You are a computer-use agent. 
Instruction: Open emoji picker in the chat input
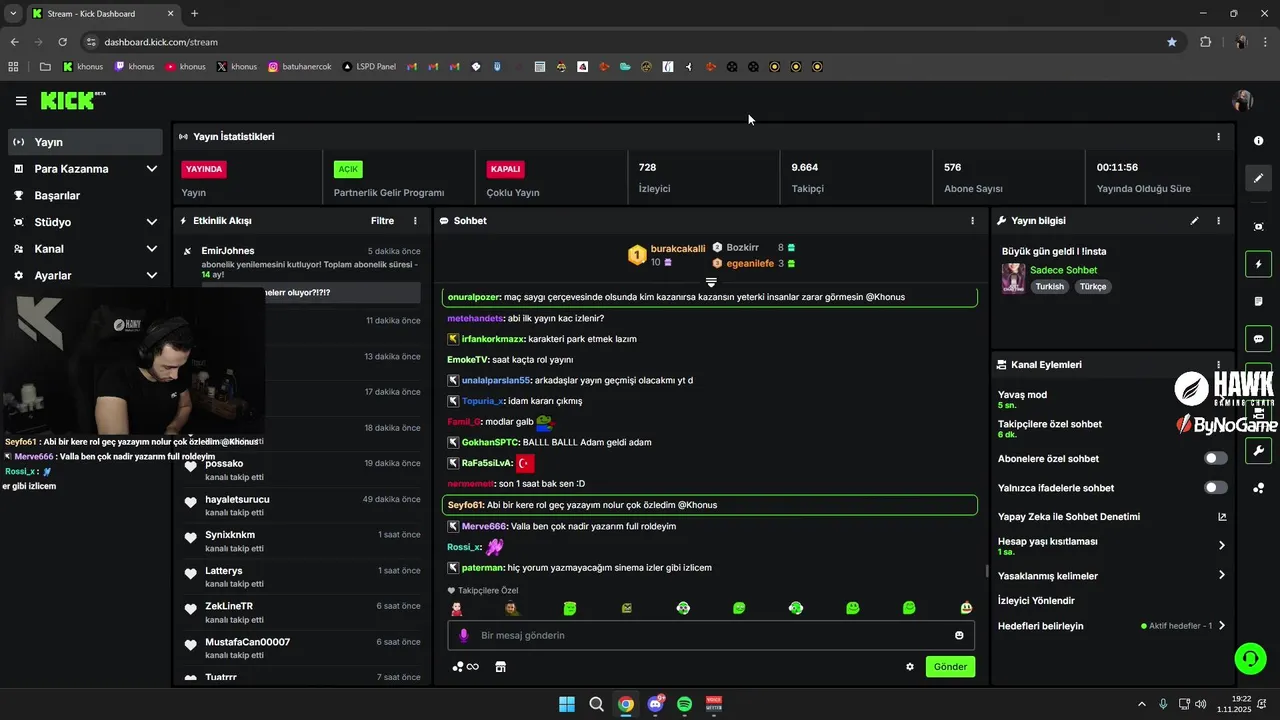click(959, 635)
